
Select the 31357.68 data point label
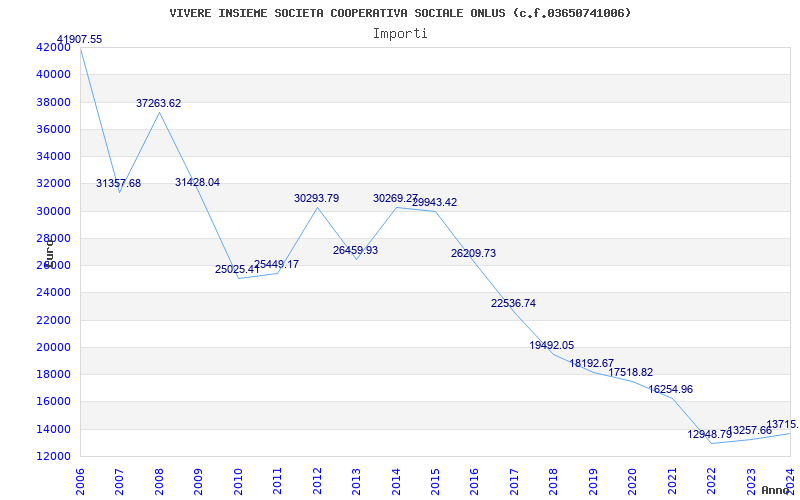[x=118, y=183]
